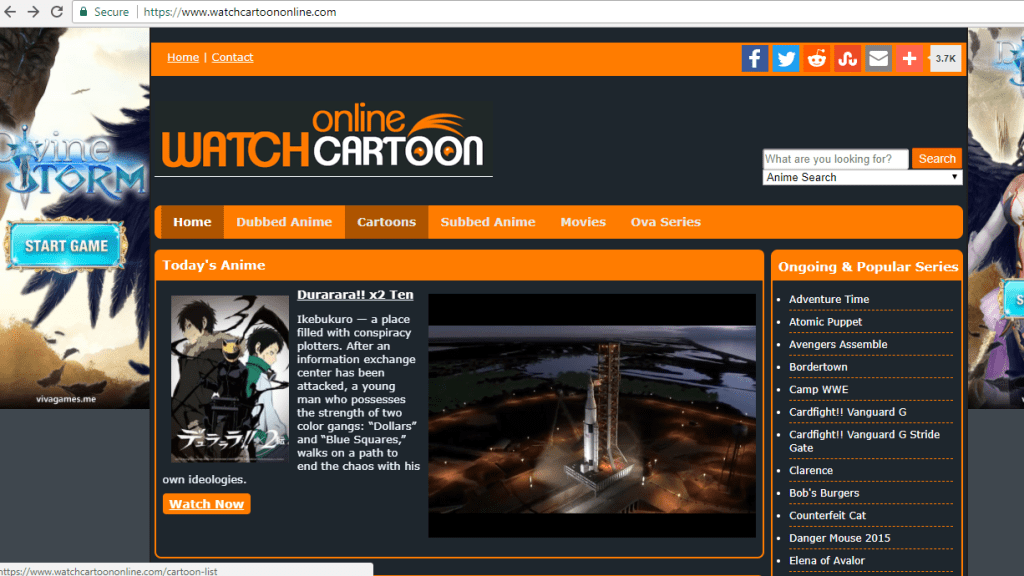Share page via Facebook icon
The height and width of the screenshot is (576, 1024).
click(x=755, y=59)
